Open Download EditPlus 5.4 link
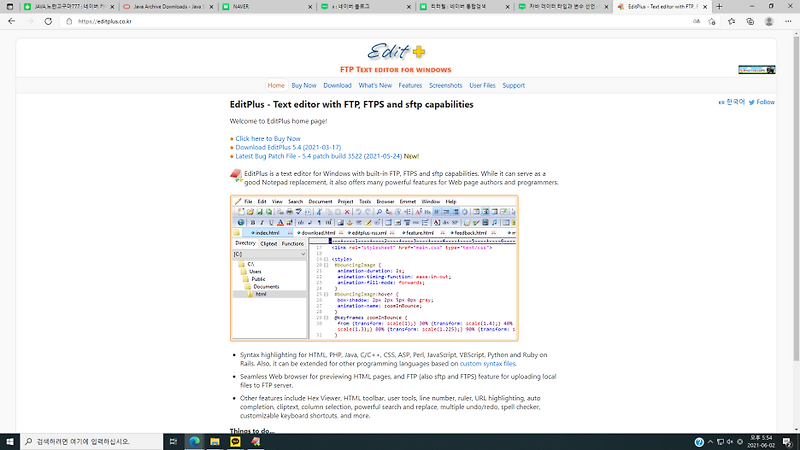 click(x=288, y=147)
